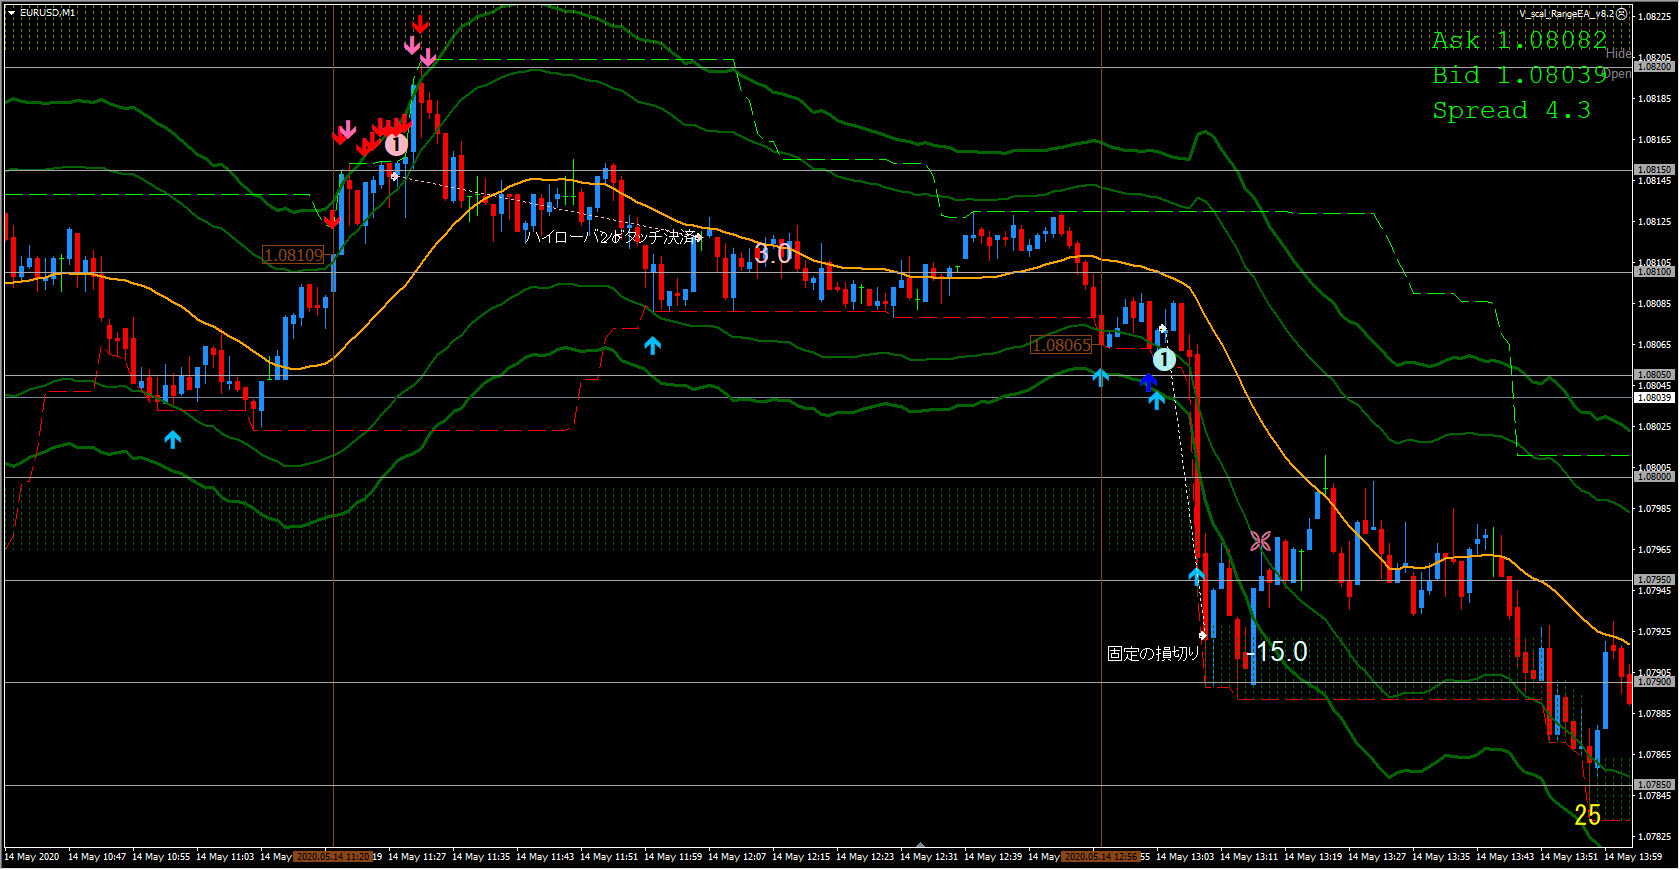
Task: Click the red down arrow left of 11:20 line
Action: (x=331, y=219)
